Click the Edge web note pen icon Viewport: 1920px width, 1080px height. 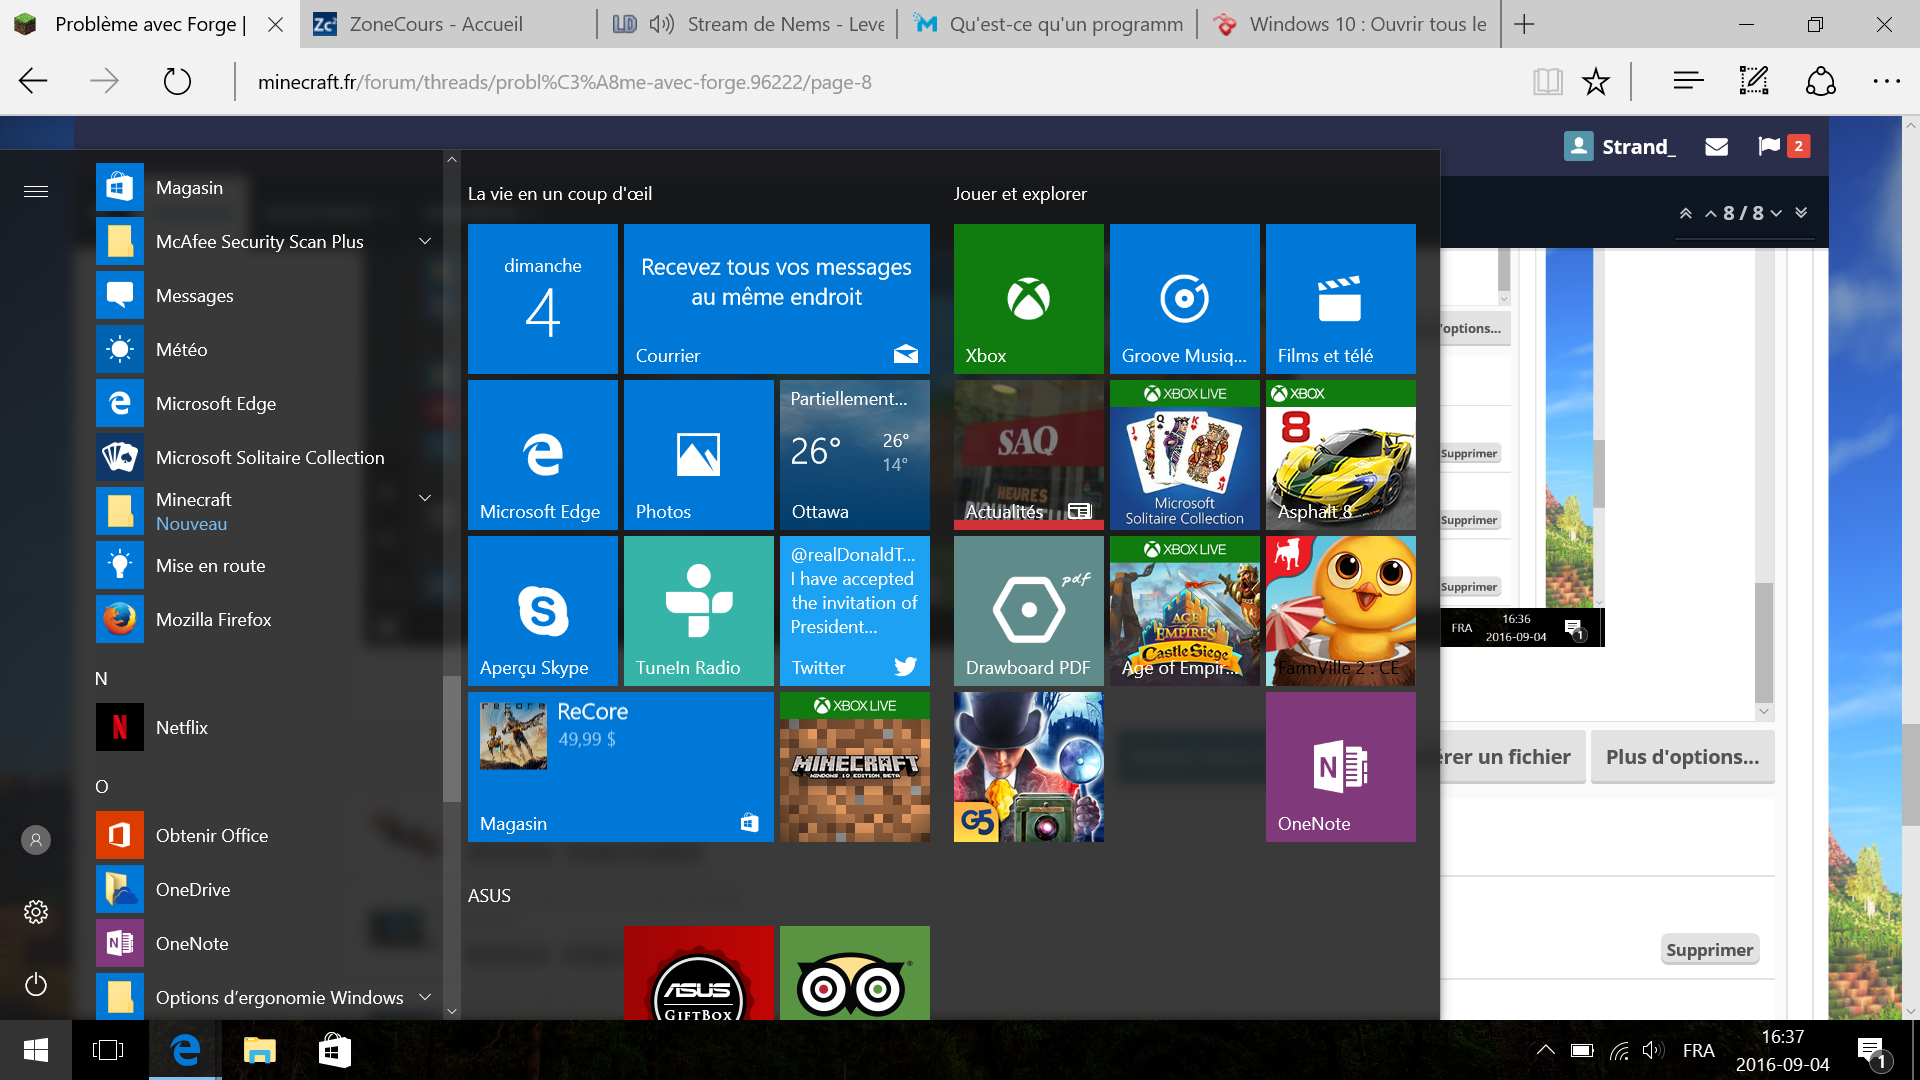pos(1754,81)
